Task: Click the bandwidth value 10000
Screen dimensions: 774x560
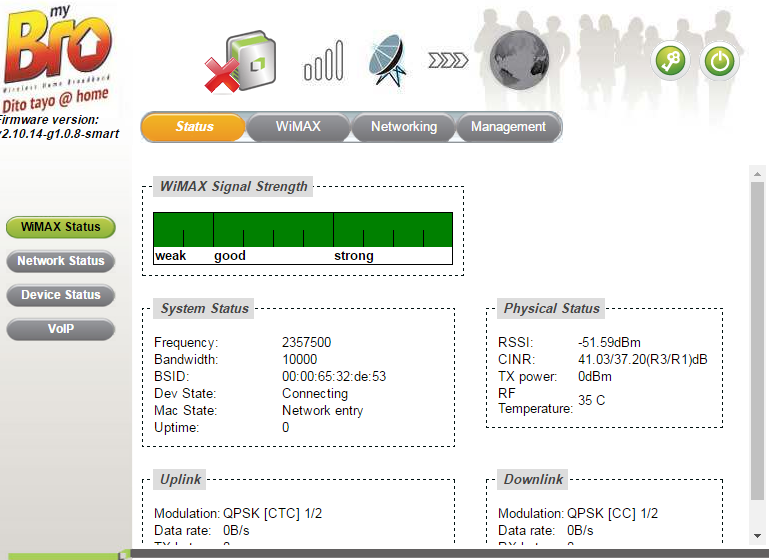Action: coord(300,360)
